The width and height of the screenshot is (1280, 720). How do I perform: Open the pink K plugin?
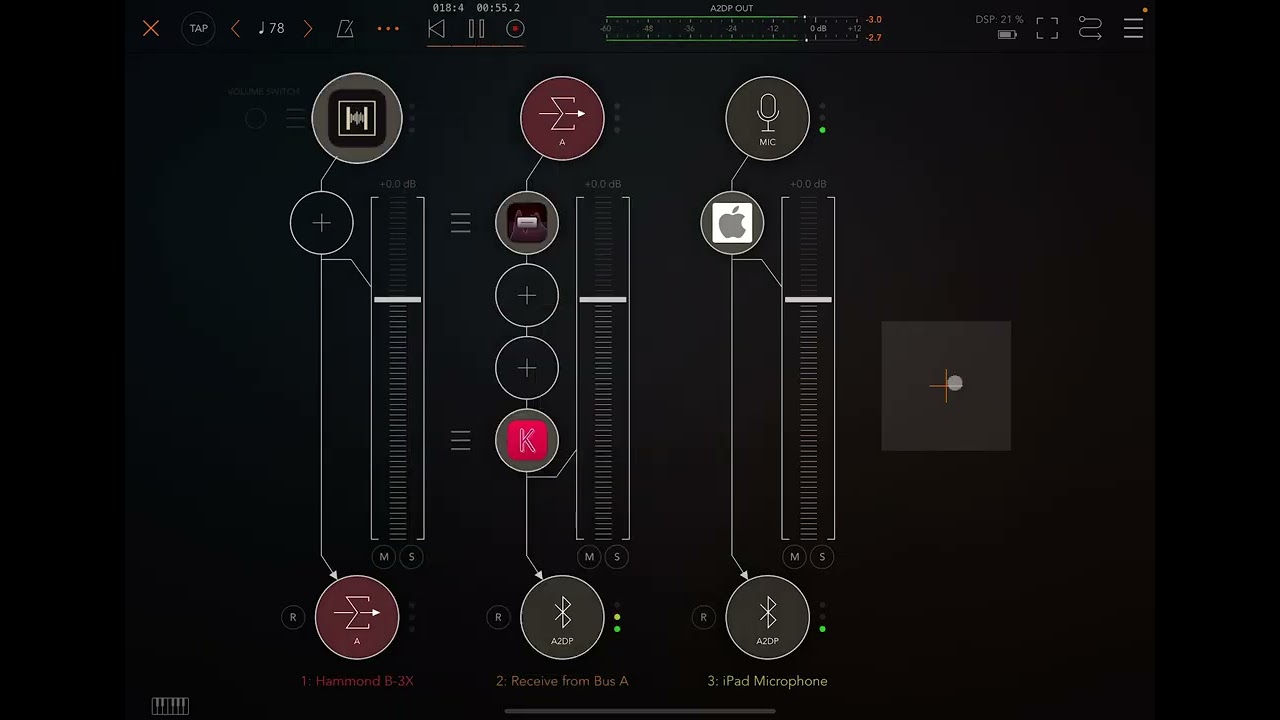point(527,440)
